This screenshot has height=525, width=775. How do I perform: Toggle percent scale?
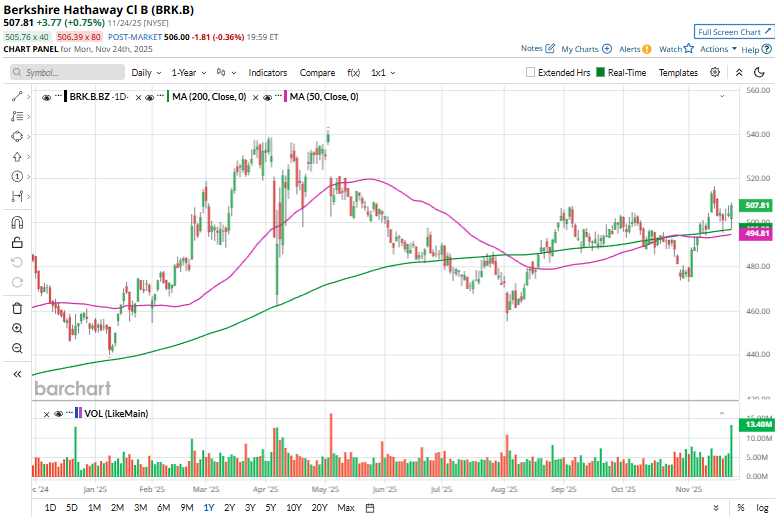click(740, 508)
